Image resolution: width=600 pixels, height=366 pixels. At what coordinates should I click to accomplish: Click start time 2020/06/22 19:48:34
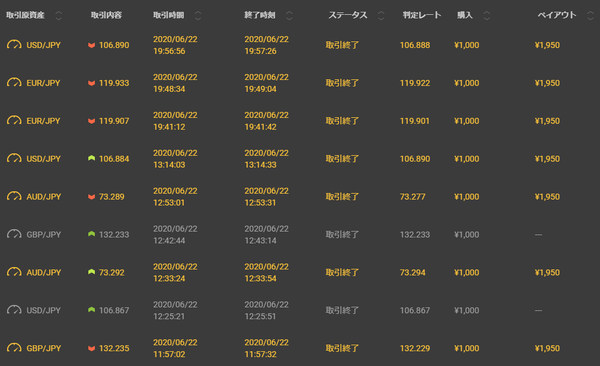[x=175, y=83]
